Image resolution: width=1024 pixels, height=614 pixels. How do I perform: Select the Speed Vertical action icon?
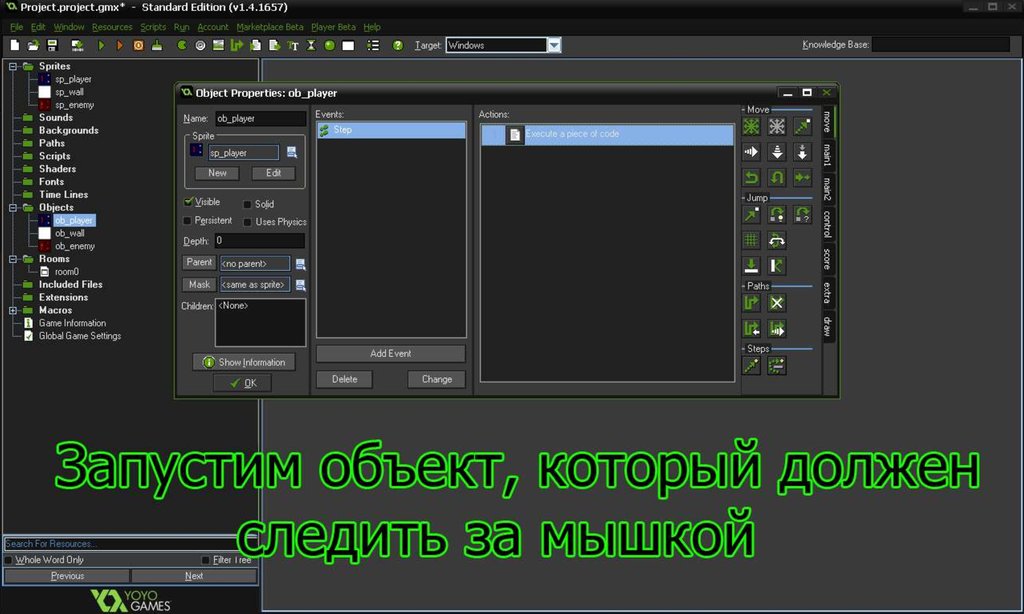tap(776, 152)
